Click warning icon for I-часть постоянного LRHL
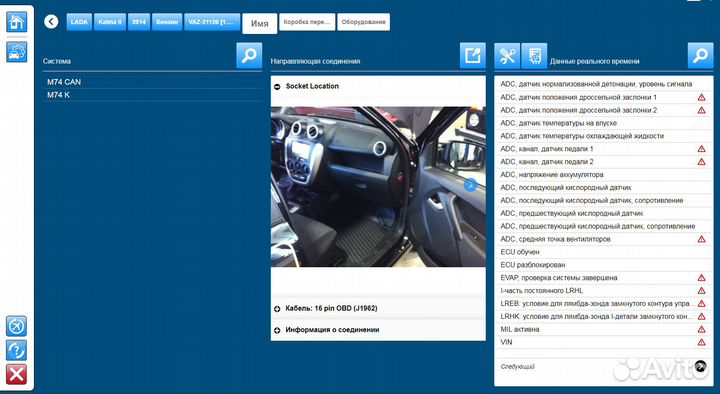 pyautogui.click(x=701, y=291)
